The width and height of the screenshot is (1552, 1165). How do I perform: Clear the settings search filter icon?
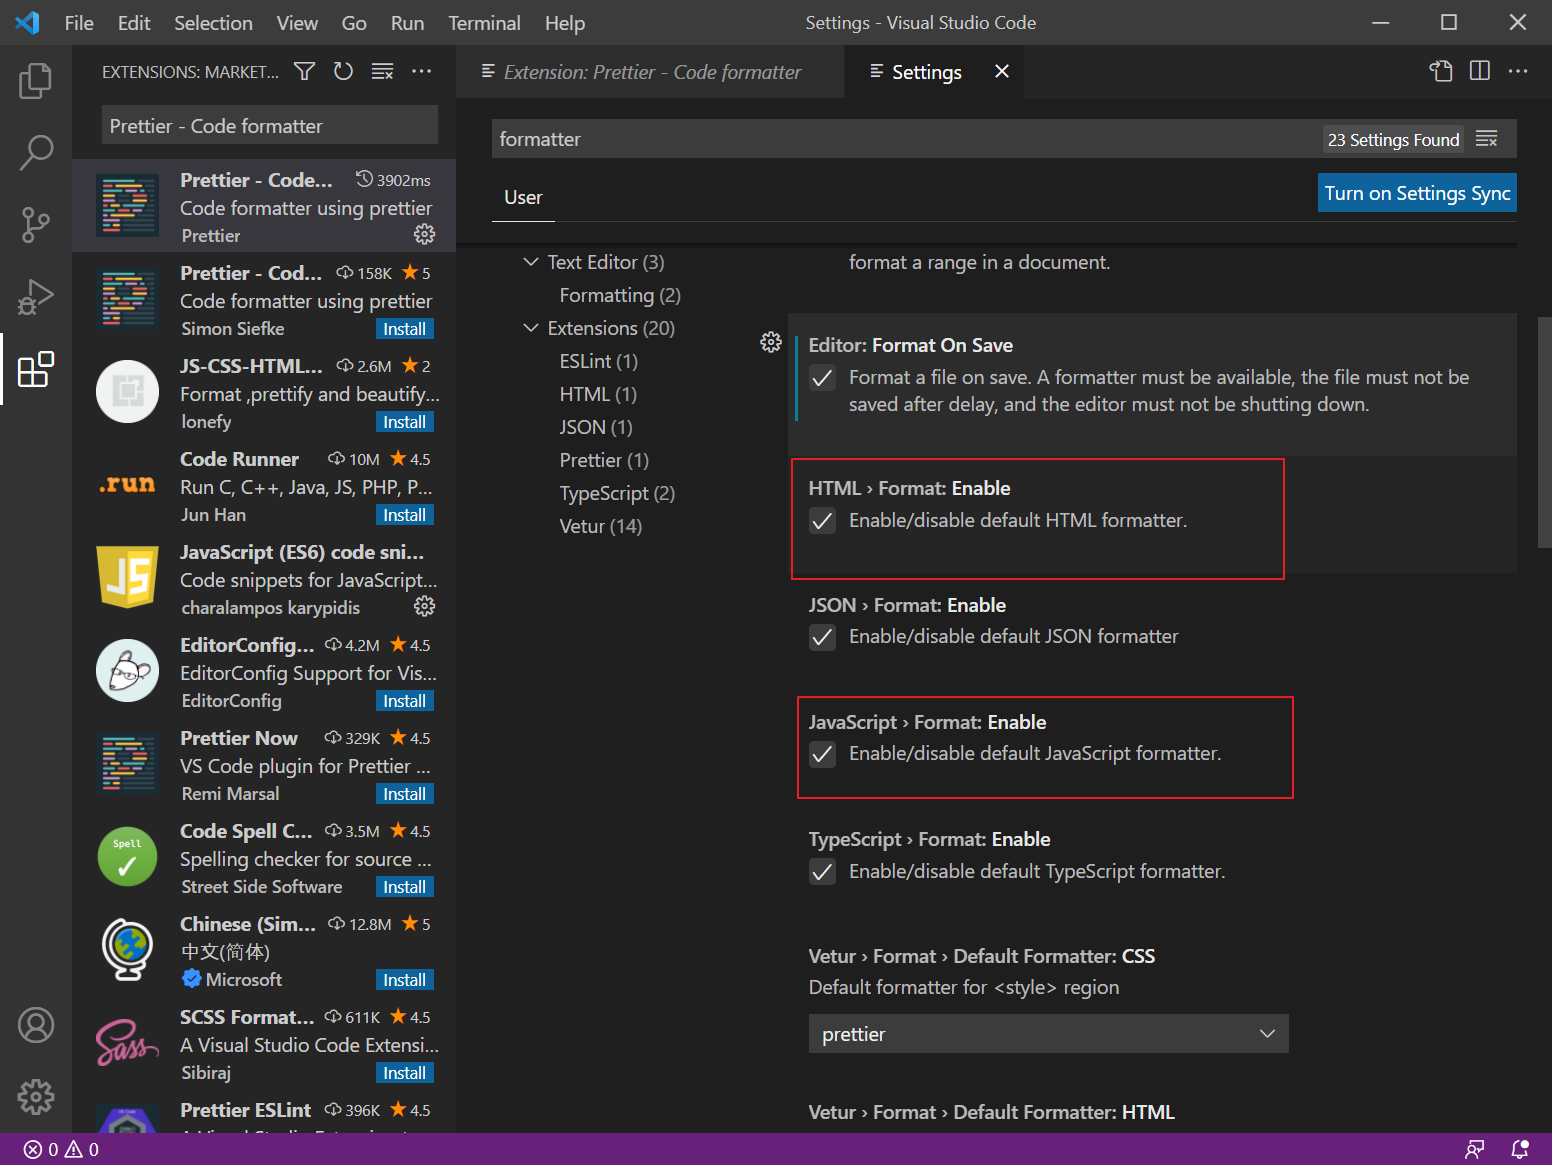[1487, 139]
